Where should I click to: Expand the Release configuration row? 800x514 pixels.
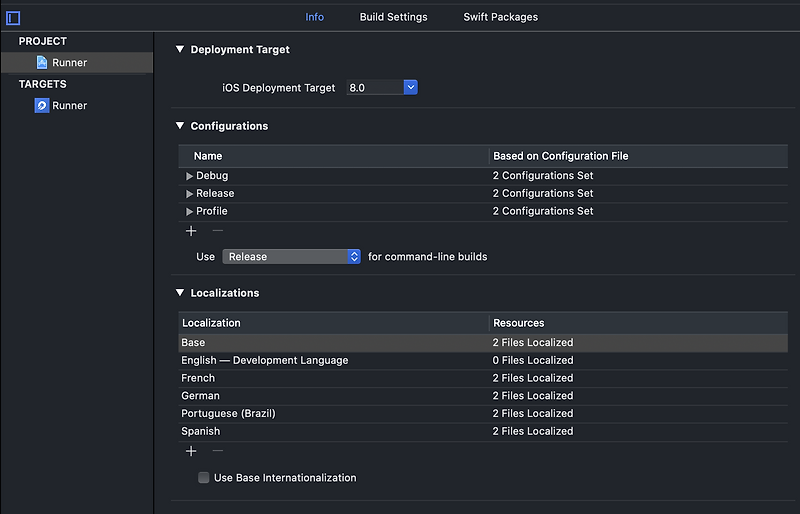(189, 194)
